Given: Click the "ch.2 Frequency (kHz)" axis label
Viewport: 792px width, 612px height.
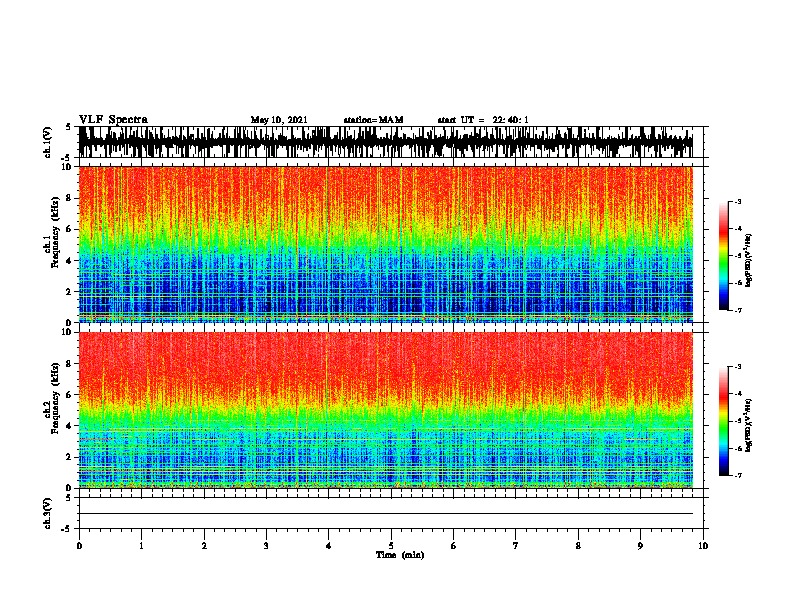Looking at the screenshot, I should [x=51, y=398].
